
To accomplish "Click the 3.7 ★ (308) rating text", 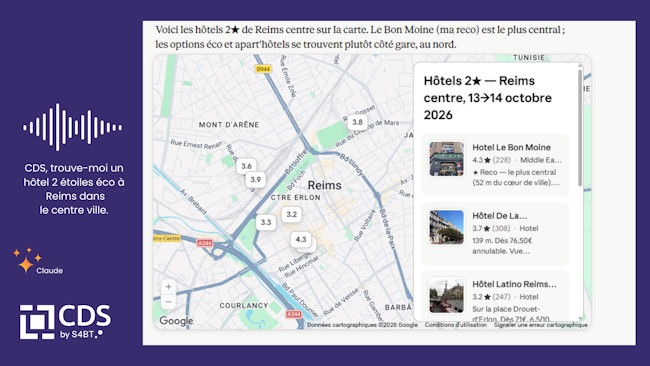I will [x=491, y=228].
